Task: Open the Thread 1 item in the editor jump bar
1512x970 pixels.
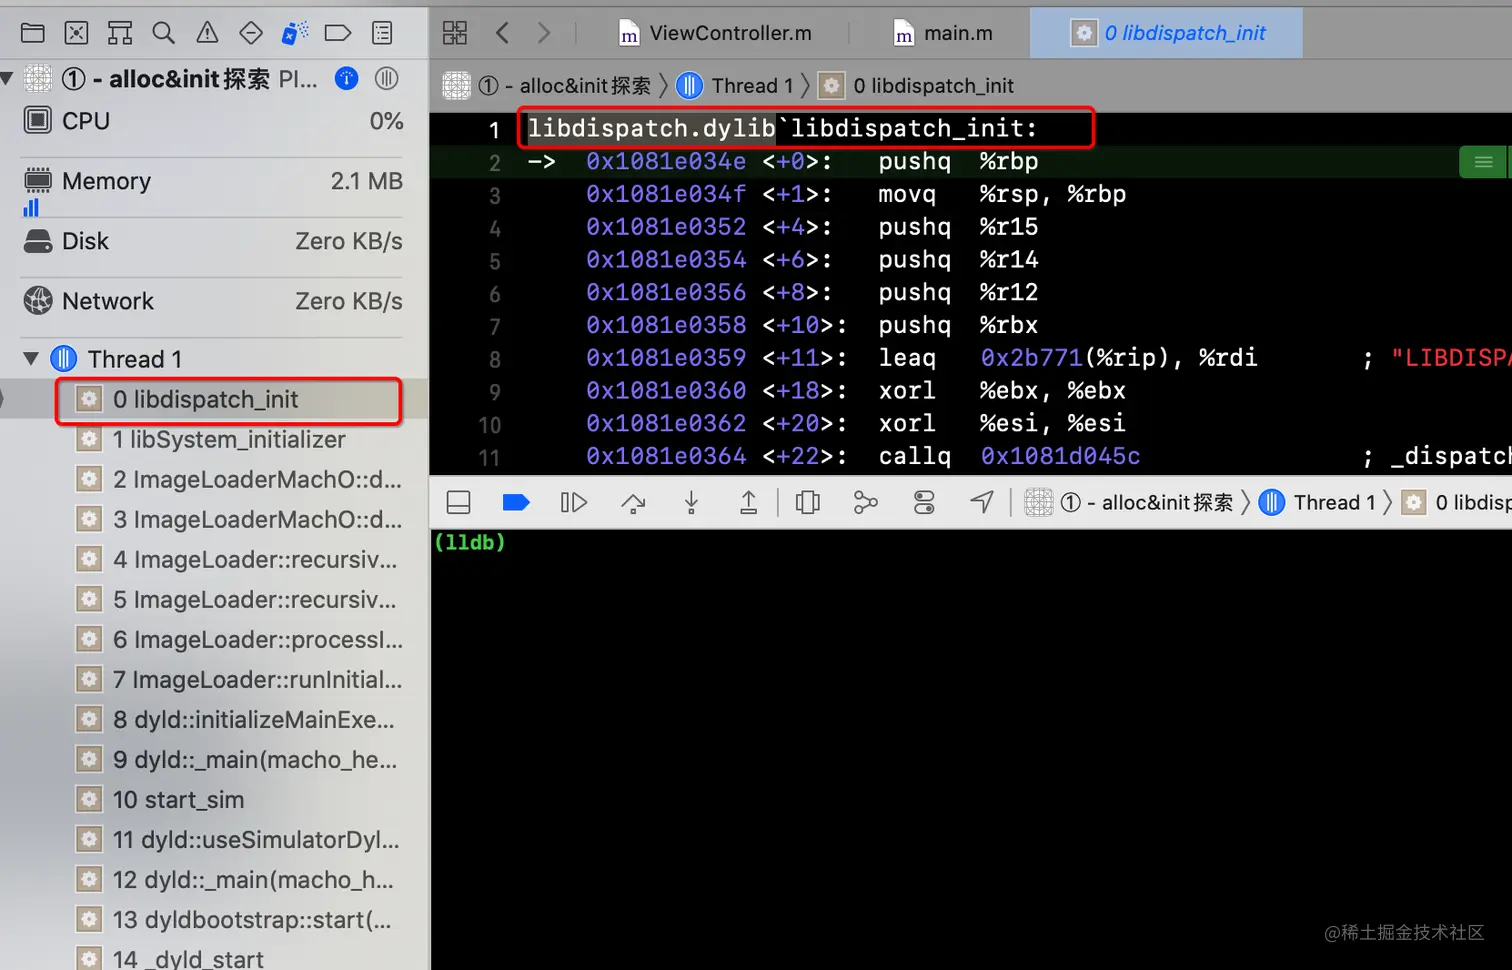Action: tap(735, 86)
